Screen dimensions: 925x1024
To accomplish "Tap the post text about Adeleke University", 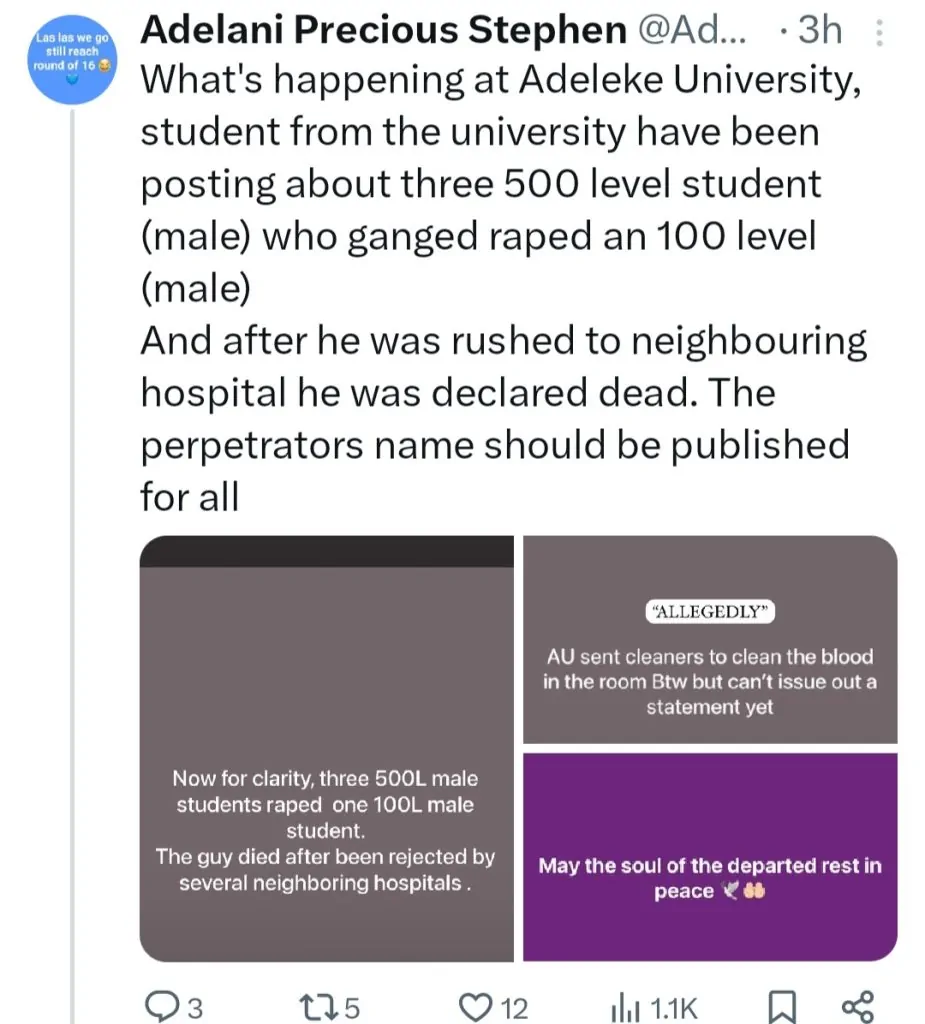I will pos(500,288).
